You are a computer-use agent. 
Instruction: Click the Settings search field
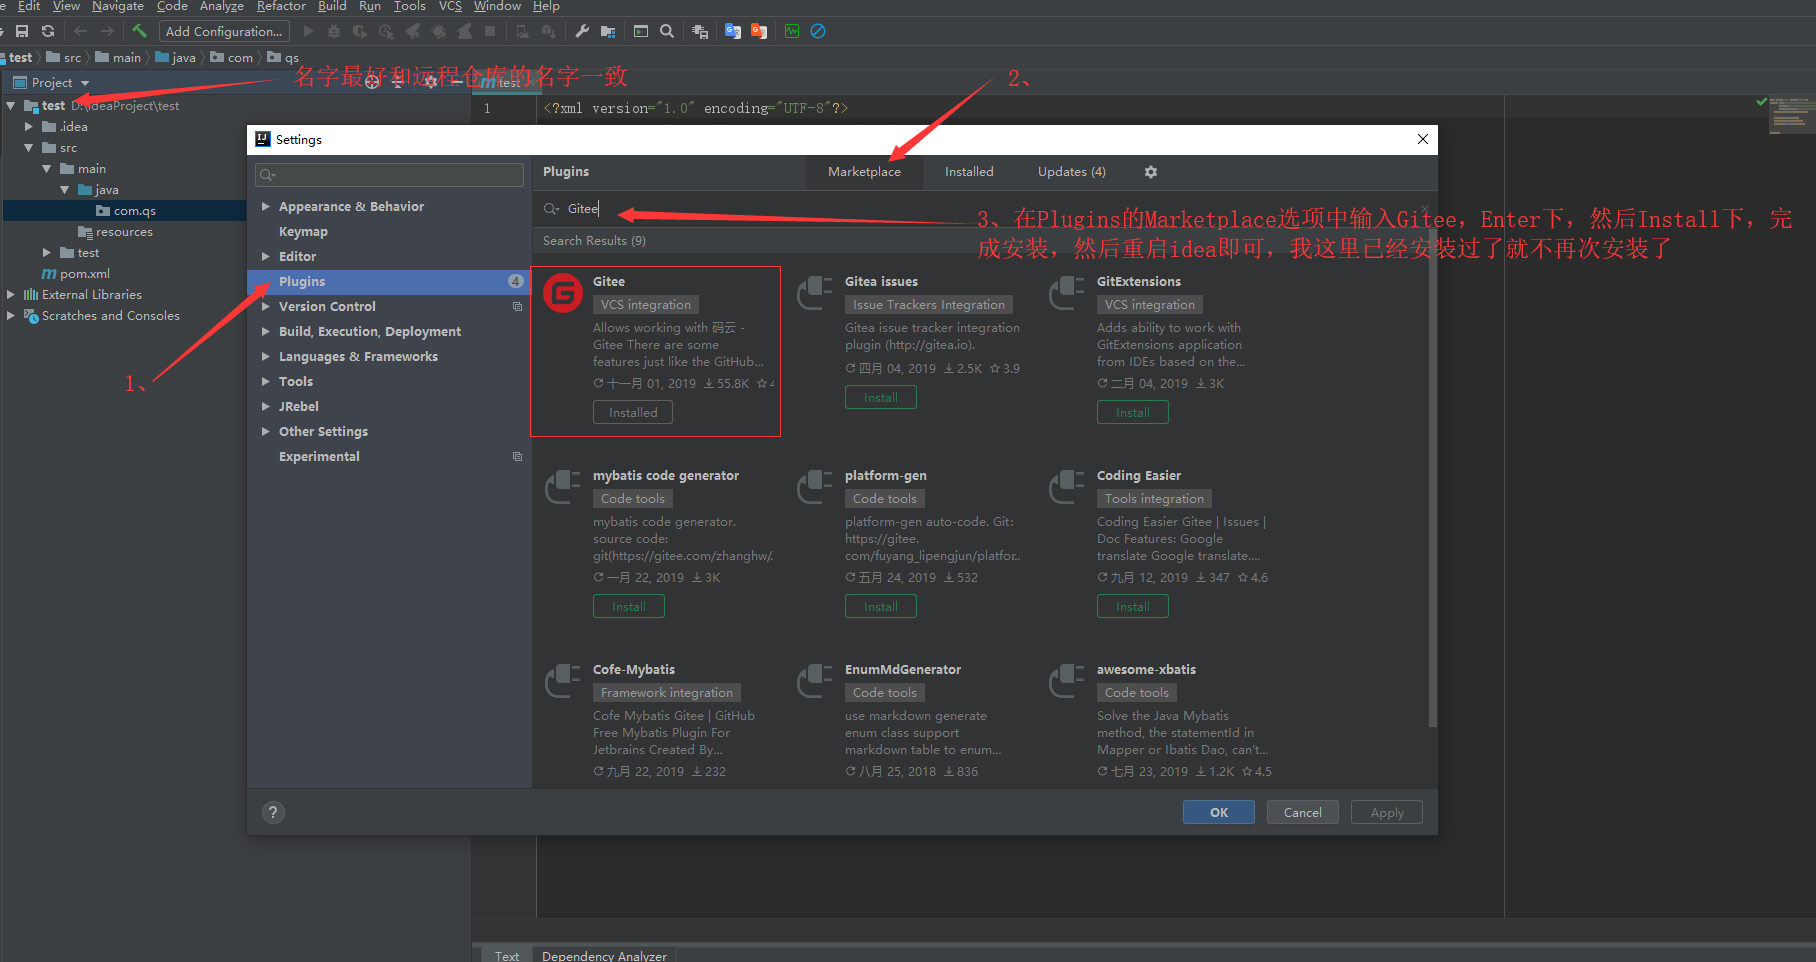(389, 175)
